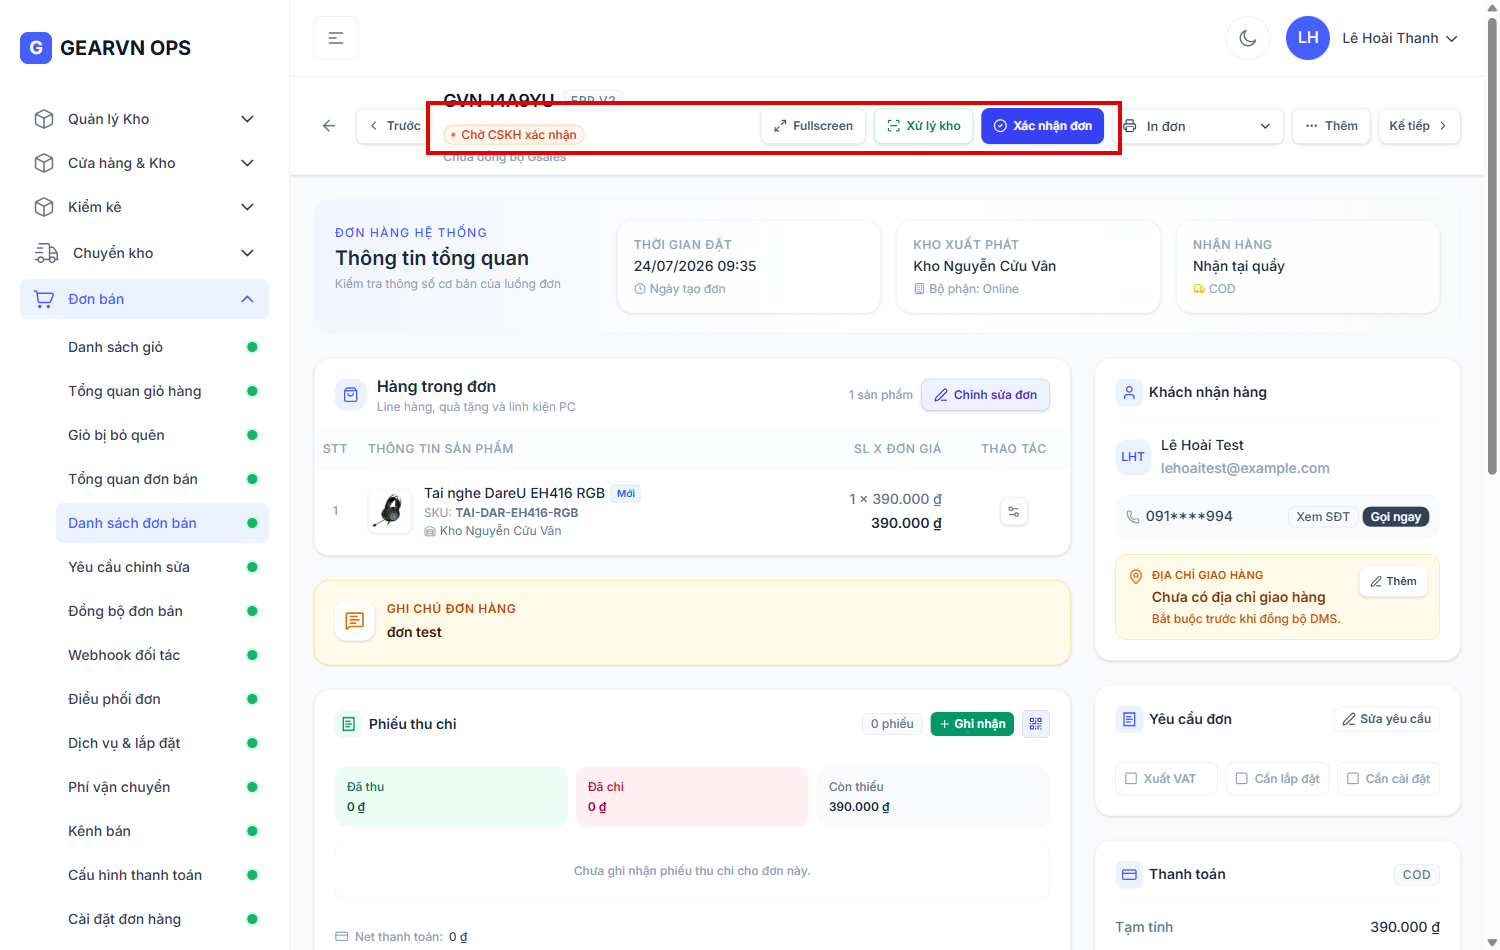Open the QR code icon in Phiếu thu chi
The width and height of the screenshot is (1500, 950).
(x=1036, y=724)
